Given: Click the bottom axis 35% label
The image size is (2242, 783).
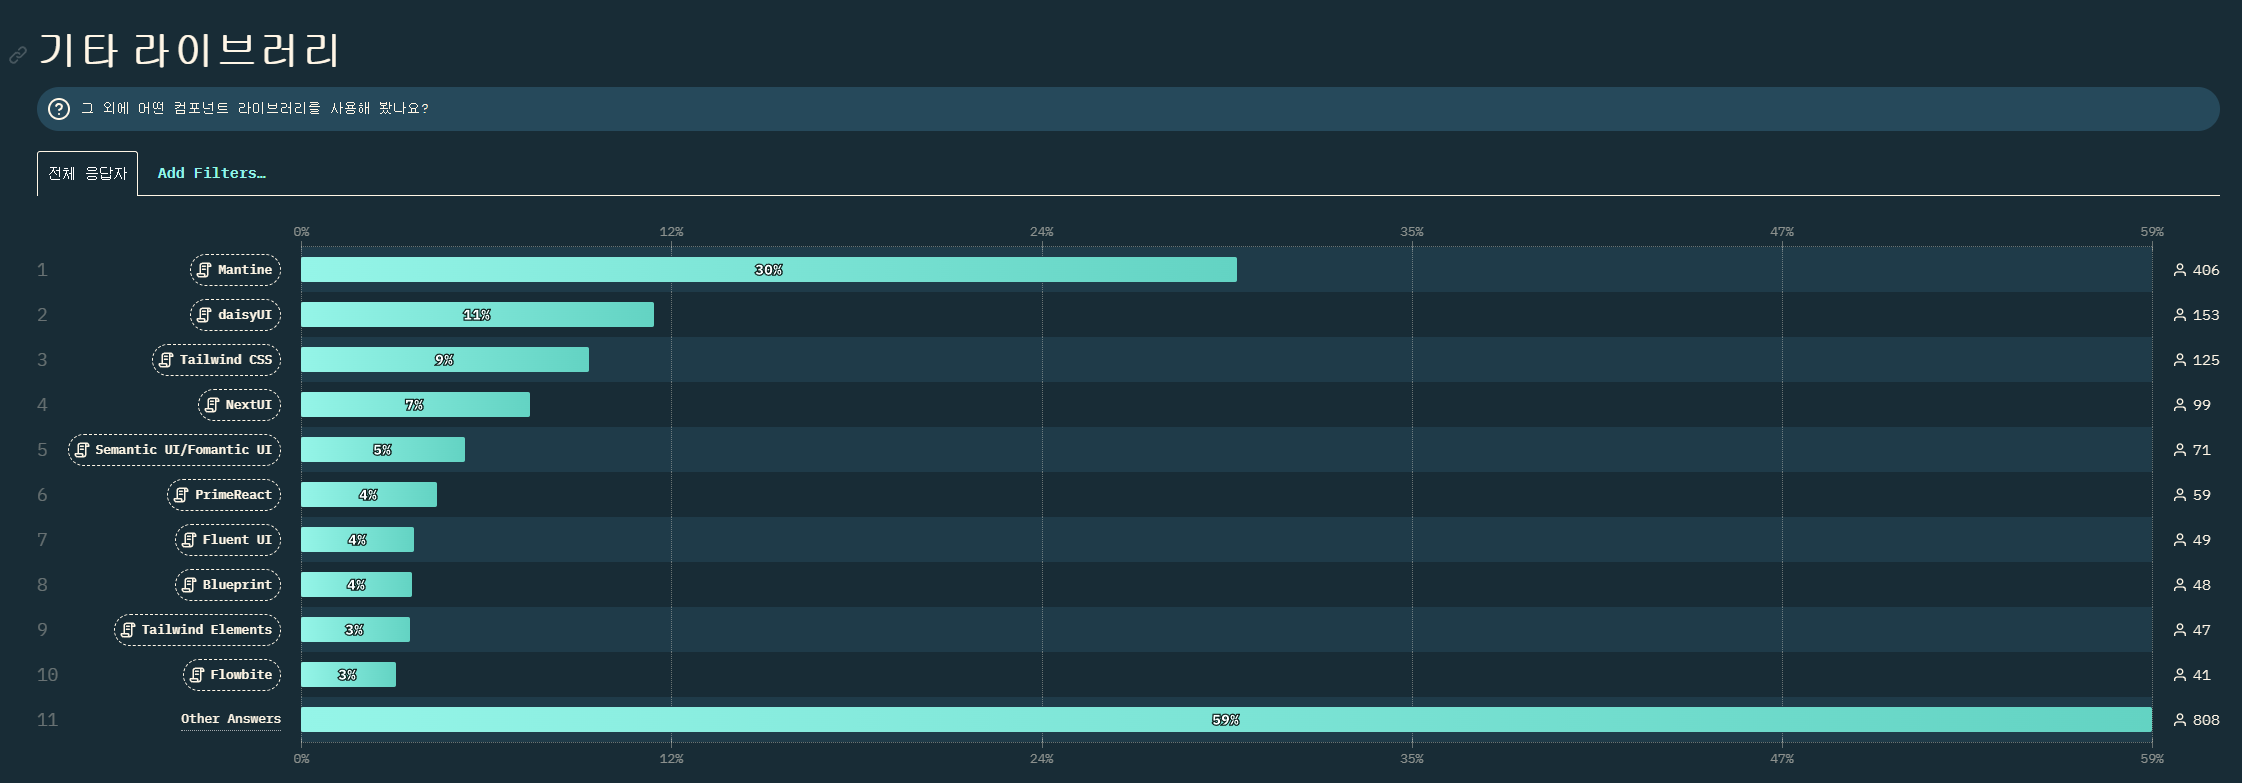Looking at the screenshot, I should pos(1412,759).
